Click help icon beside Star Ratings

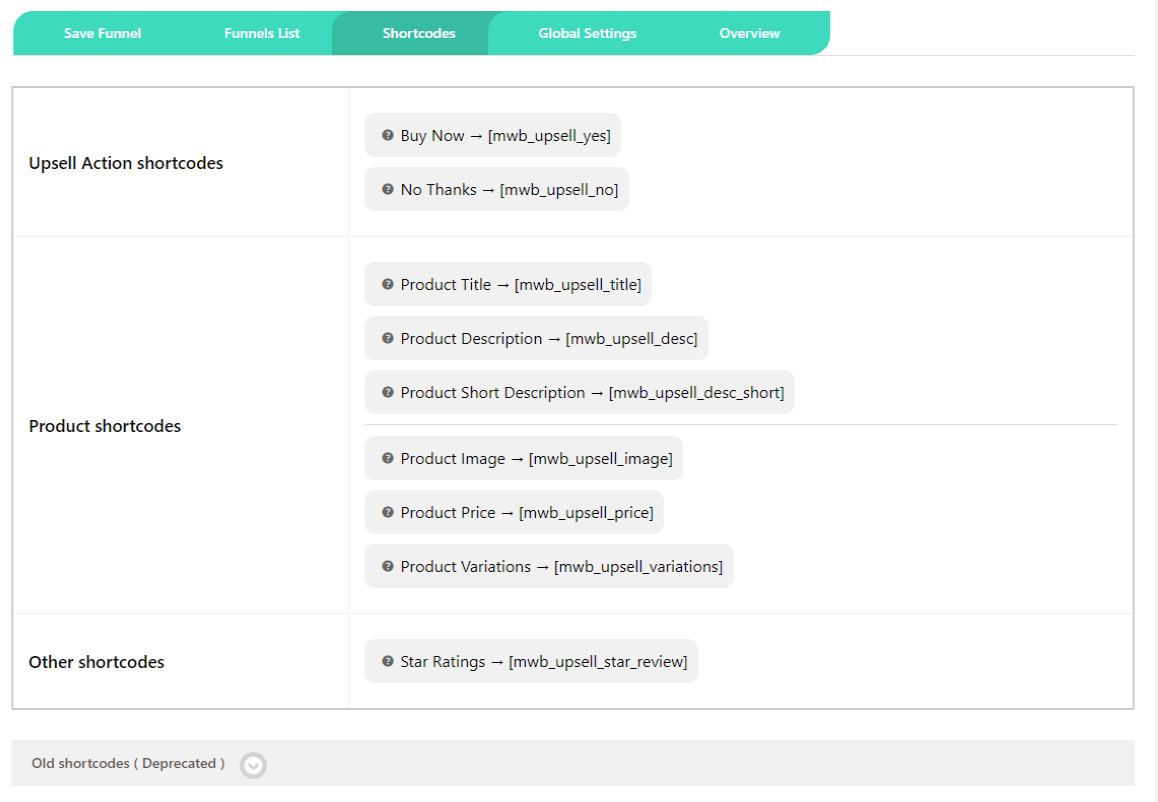(x=388, y=661)
